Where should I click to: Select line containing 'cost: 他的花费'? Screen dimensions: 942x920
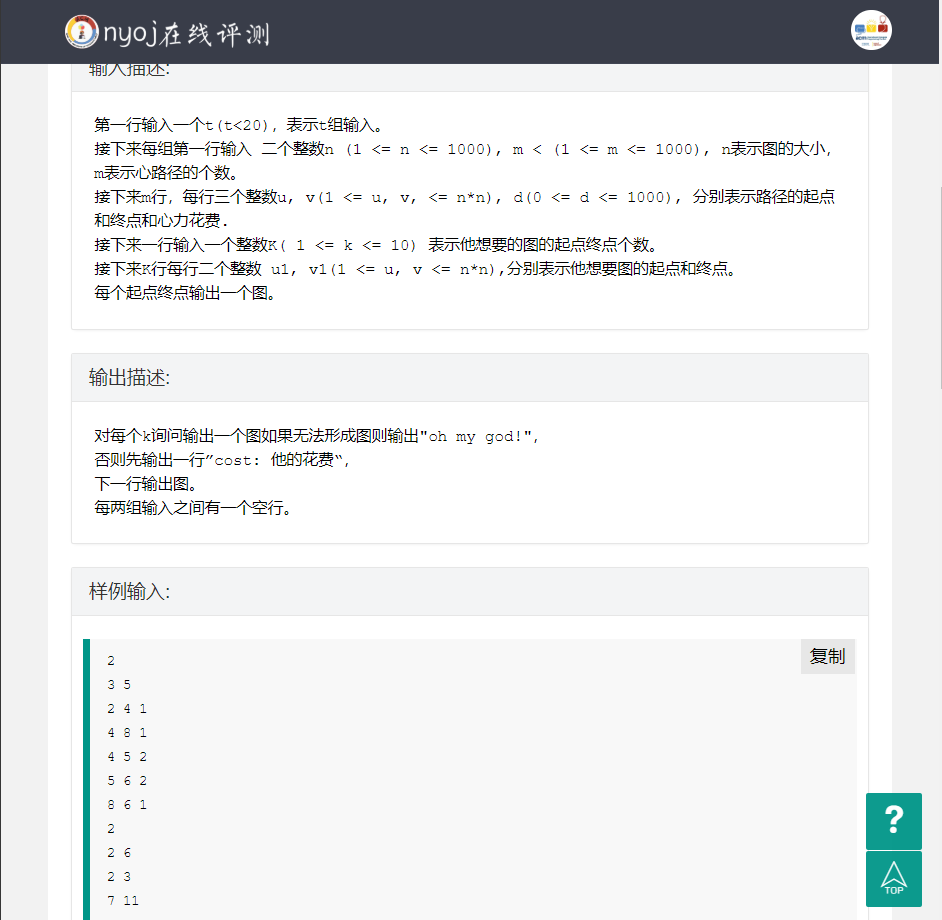(x=222, y=460)
